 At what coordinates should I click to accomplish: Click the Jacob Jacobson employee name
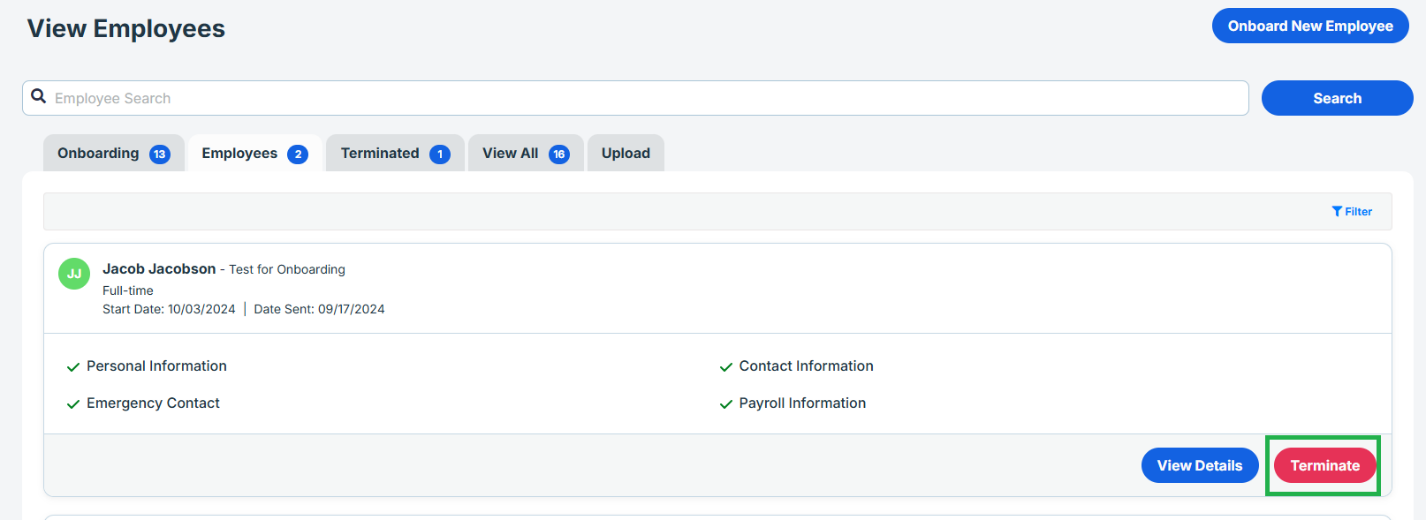coord(159,269)
